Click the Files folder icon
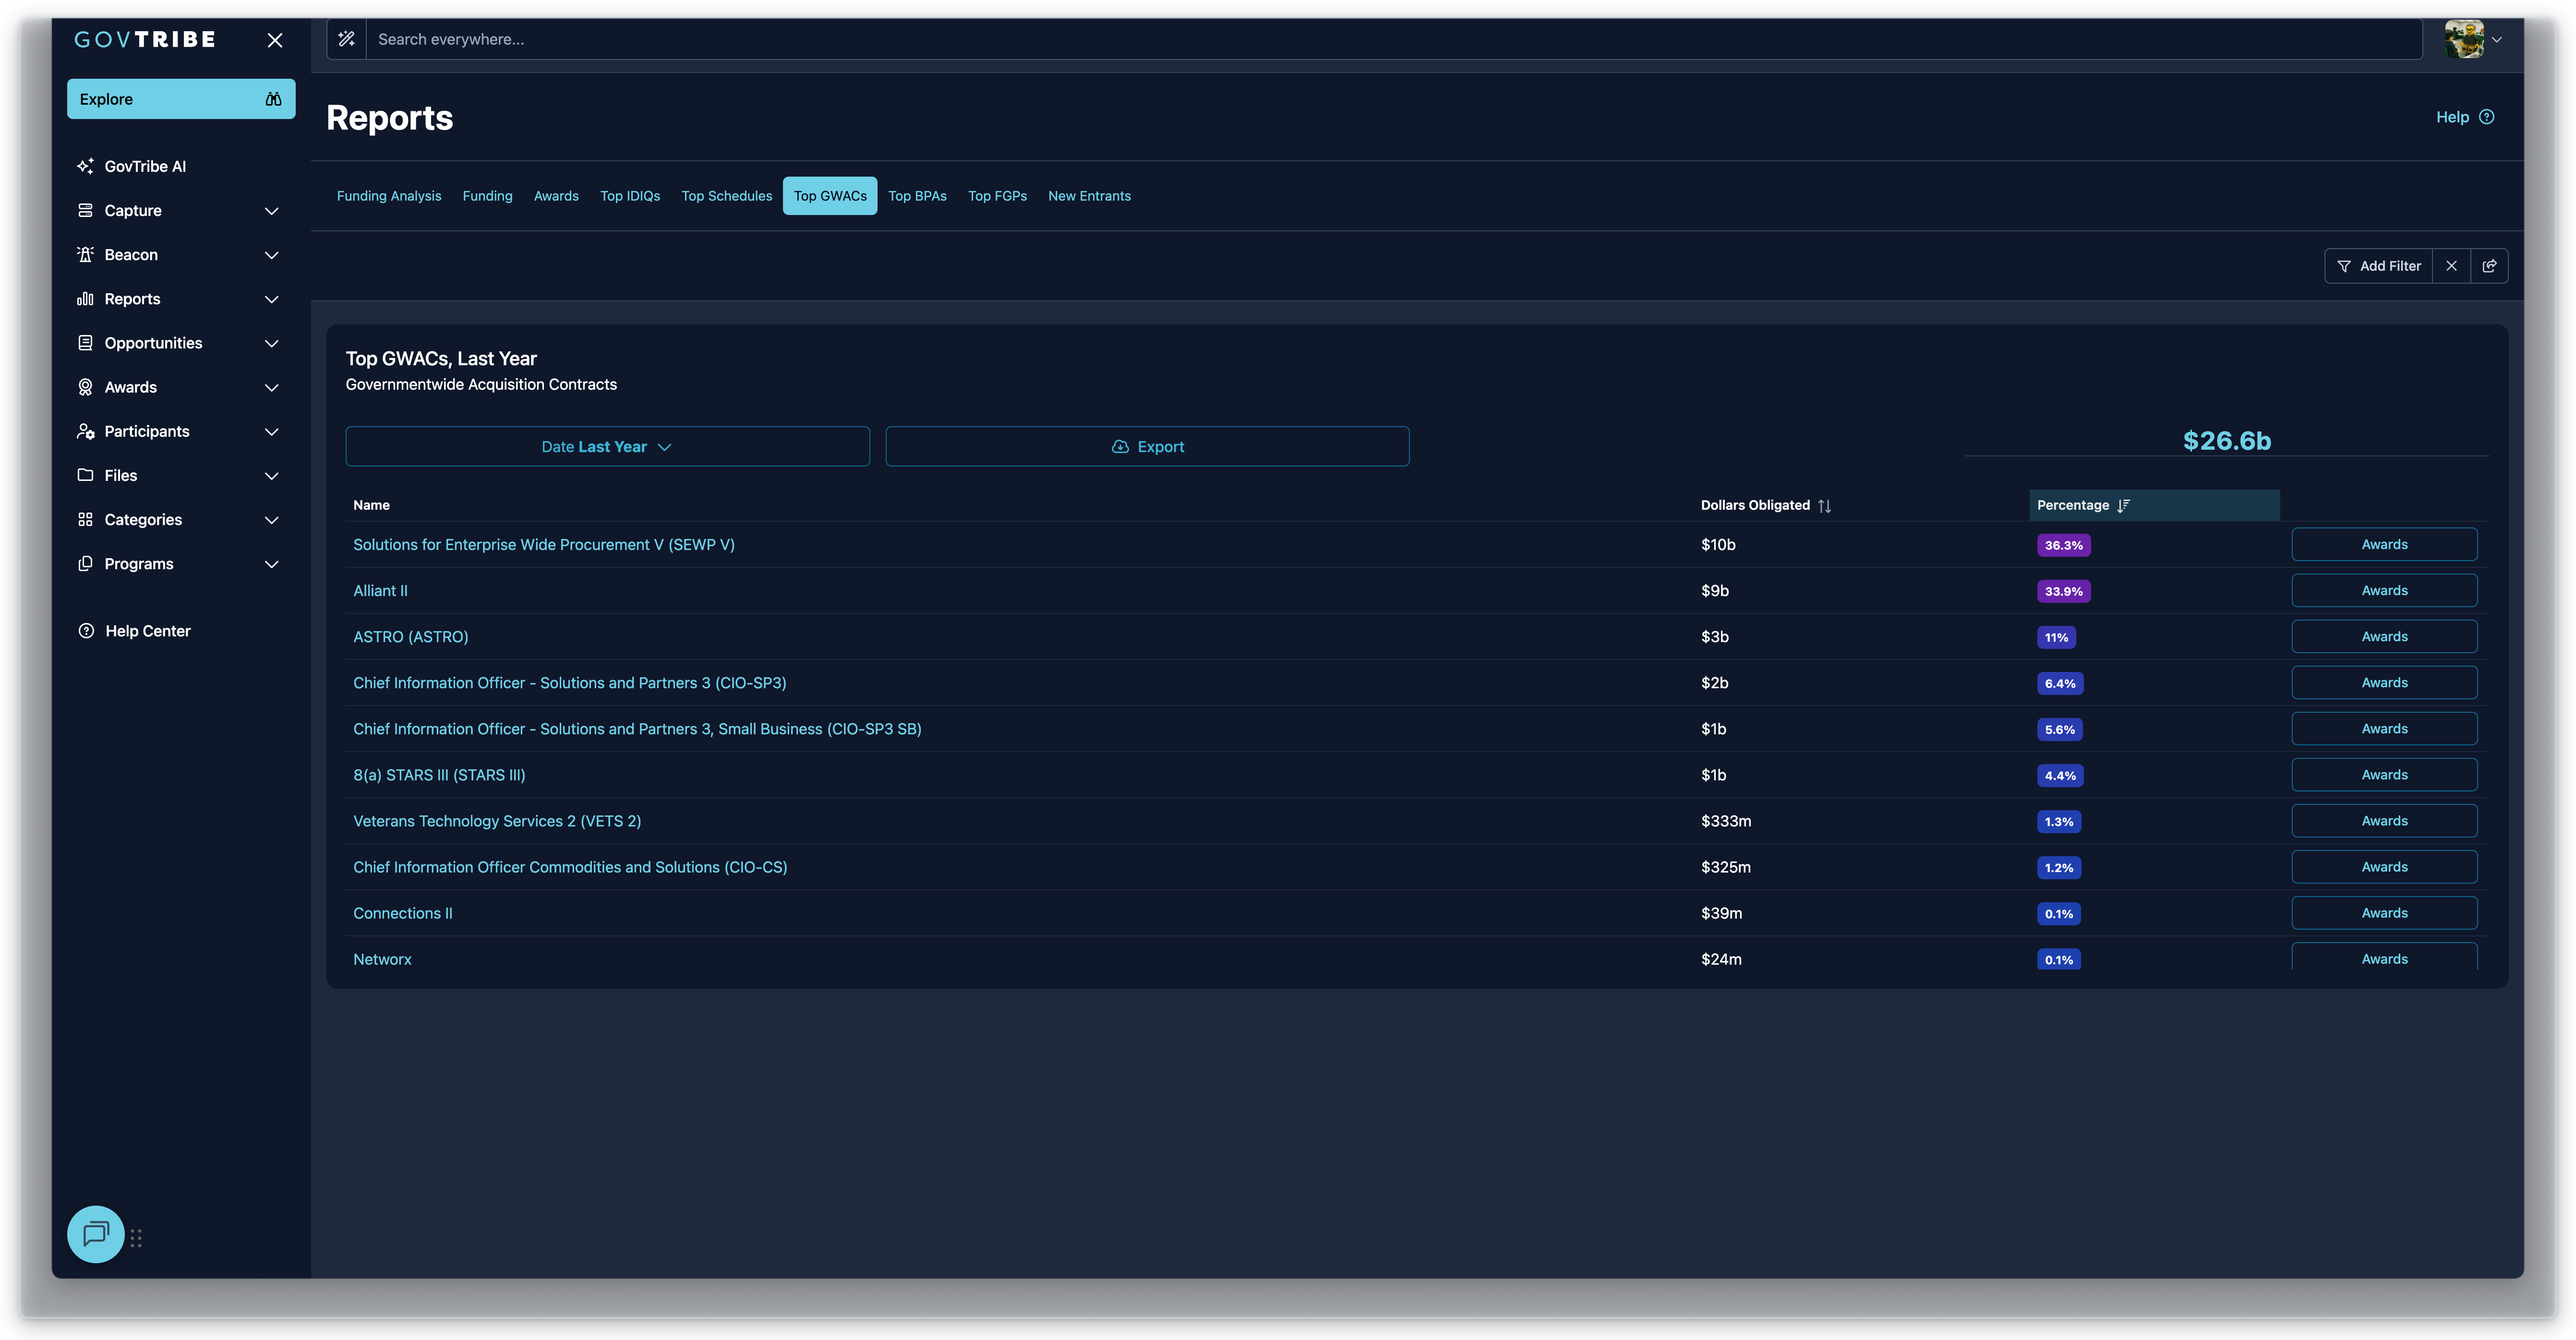 (x=86, y=475)
